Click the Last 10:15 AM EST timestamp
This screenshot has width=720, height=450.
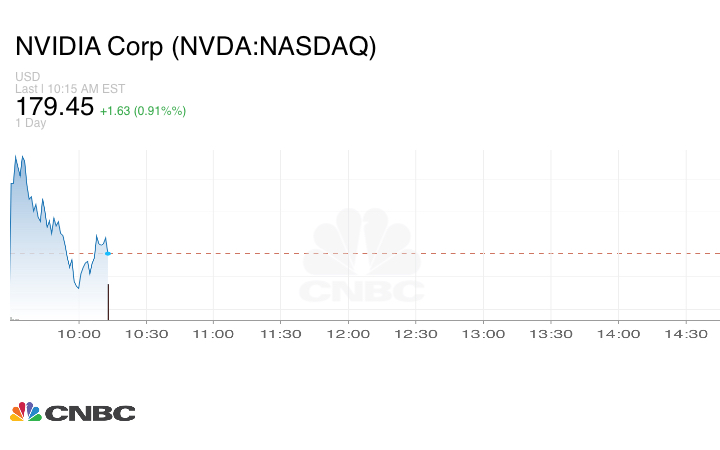[x=68, y=89]
